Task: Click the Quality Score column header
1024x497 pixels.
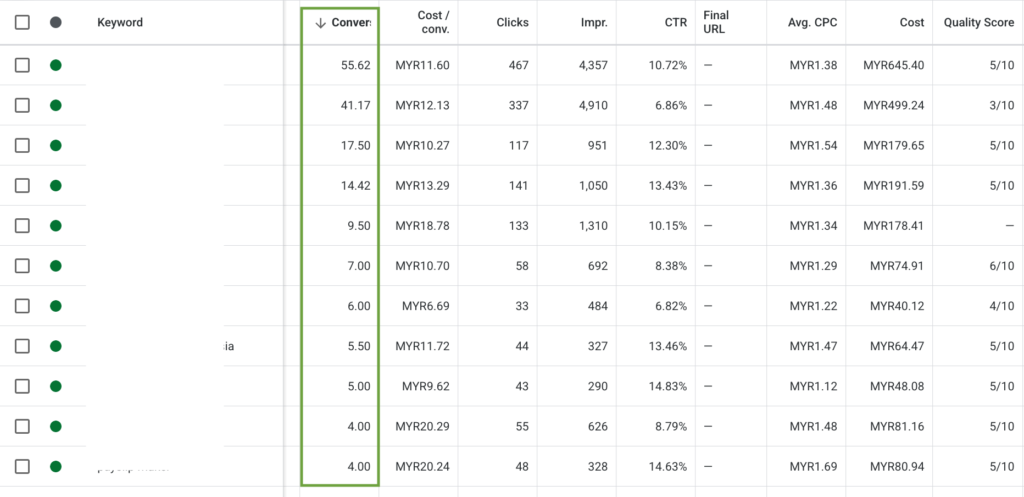Action: [978, 23]
